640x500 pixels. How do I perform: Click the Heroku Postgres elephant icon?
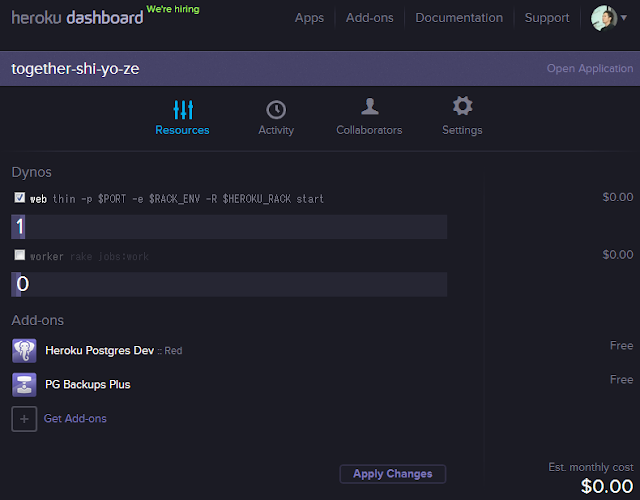click(24, 351)
